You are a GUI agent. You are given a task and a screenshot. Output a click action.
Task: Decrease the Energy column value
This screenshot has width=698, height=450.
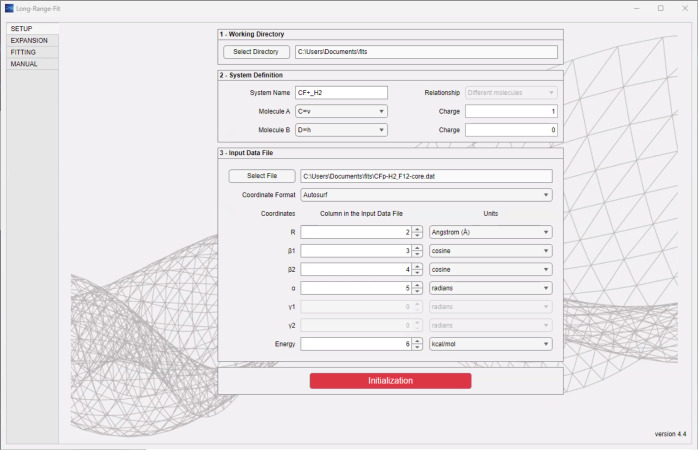pyautogui.click(x=417, y=347)
